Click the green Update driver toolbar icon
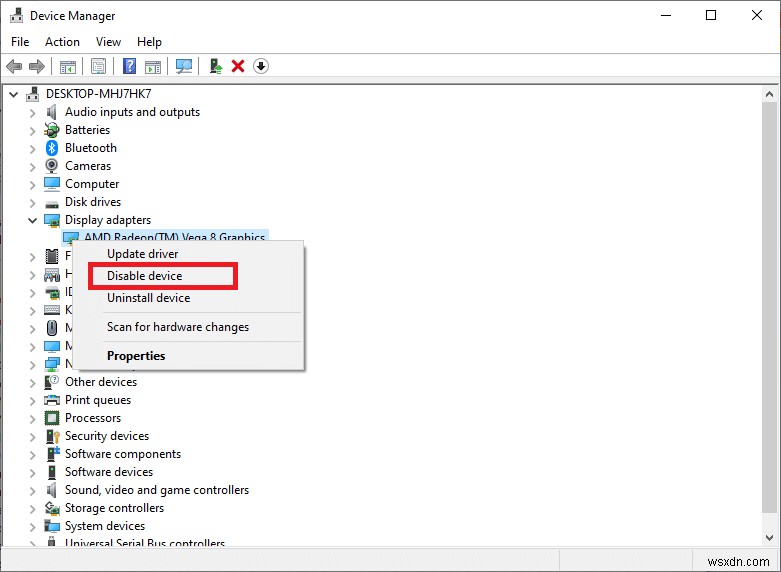The height and width of the screenshot is (572, 781). point(215,66)
